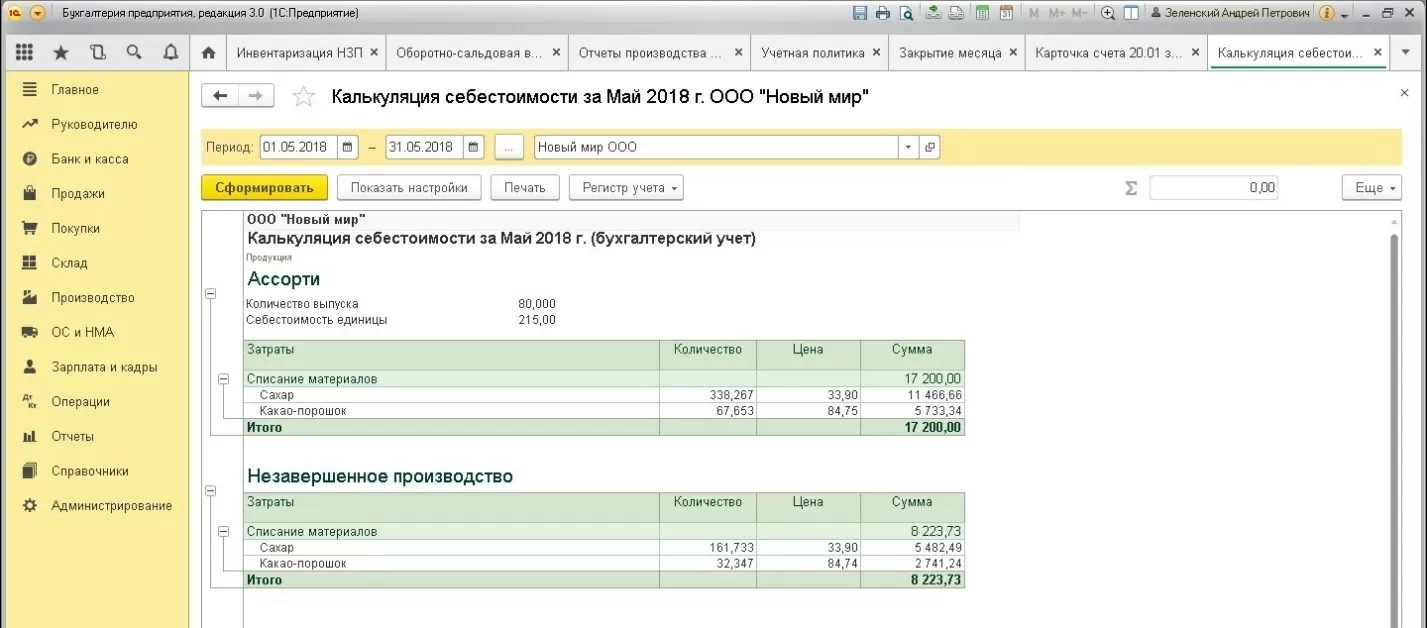Select cell with sum 11 466,66
1427x628 pixels.
click(x=911, y=395)
